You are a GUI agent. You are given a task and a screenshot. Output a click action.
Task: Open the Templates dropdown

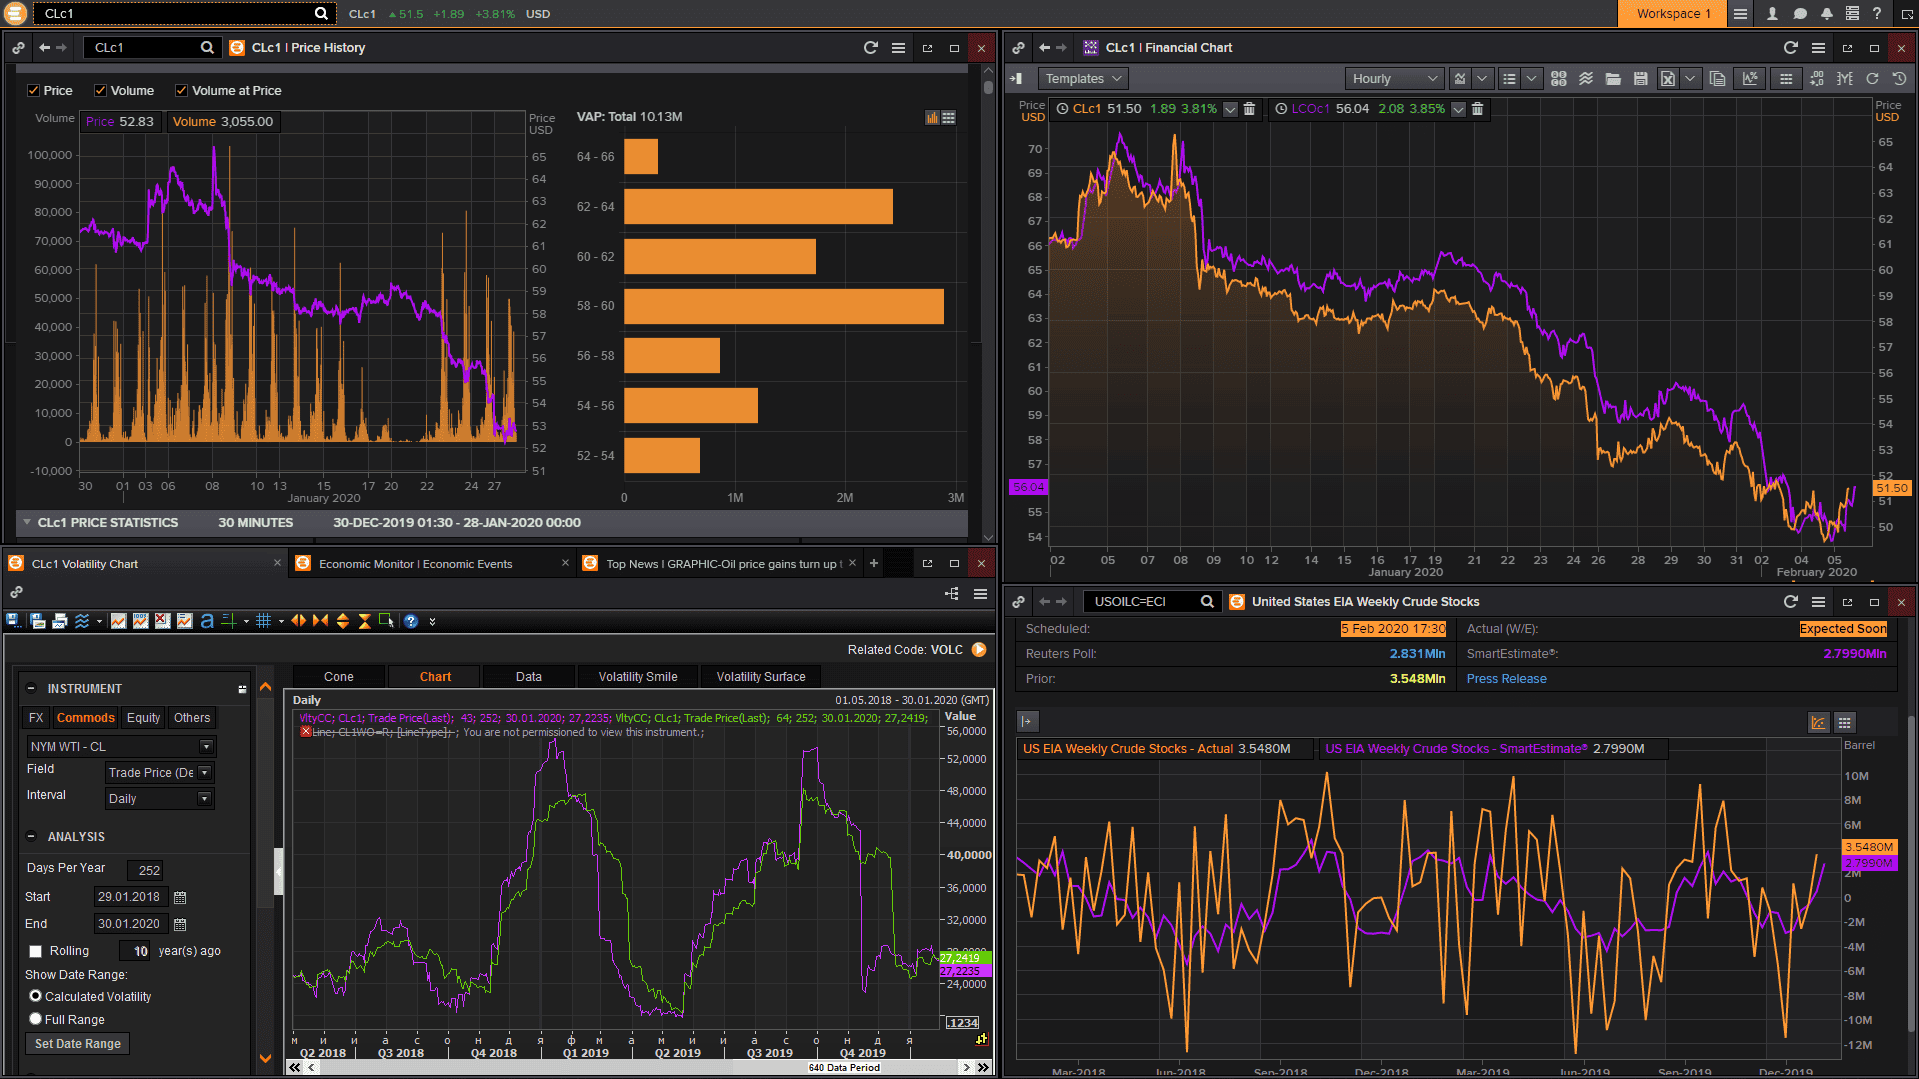(x=1083, y=78)
